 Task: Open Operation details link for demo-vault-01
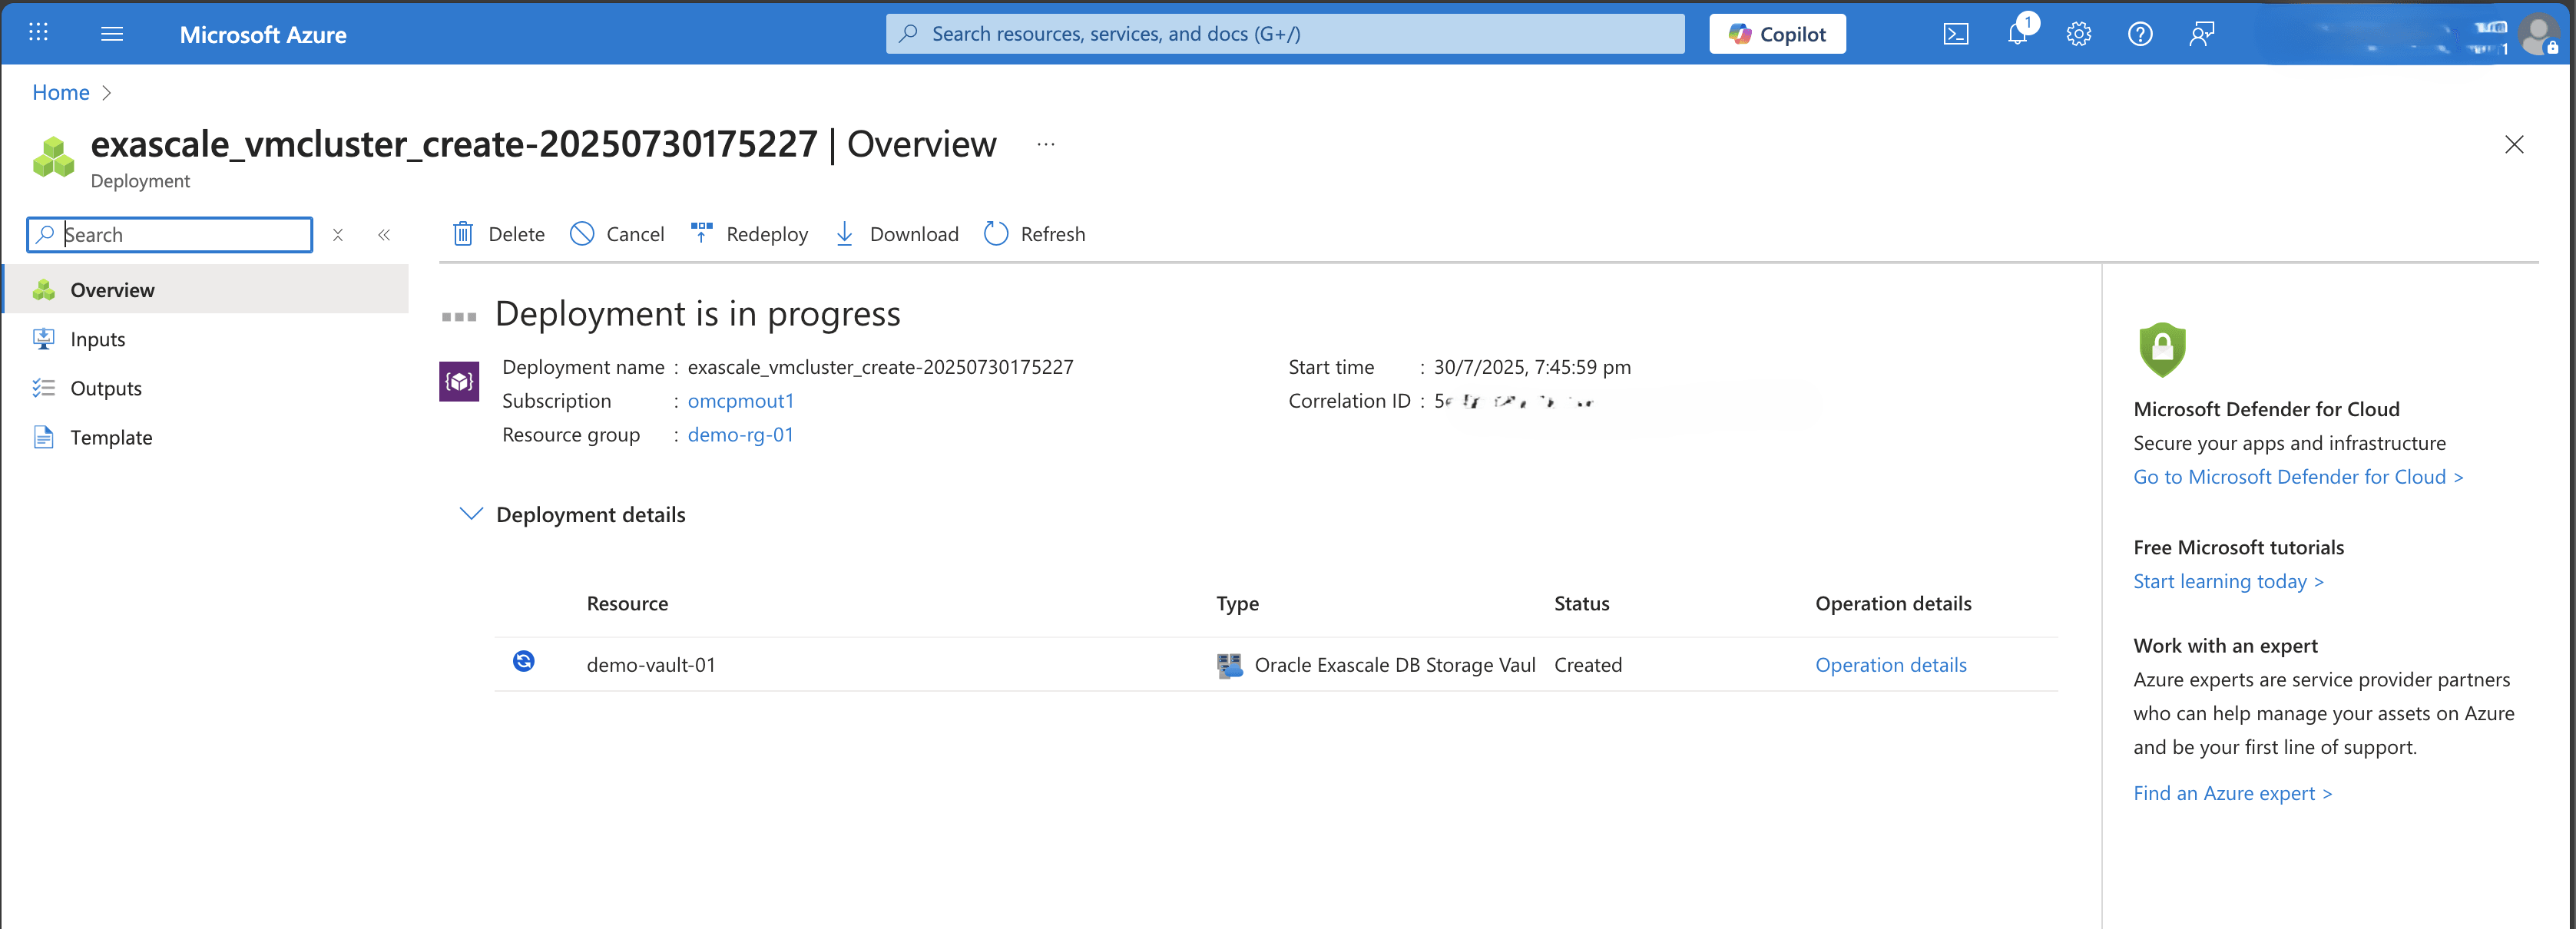(x=1889, y=665)
